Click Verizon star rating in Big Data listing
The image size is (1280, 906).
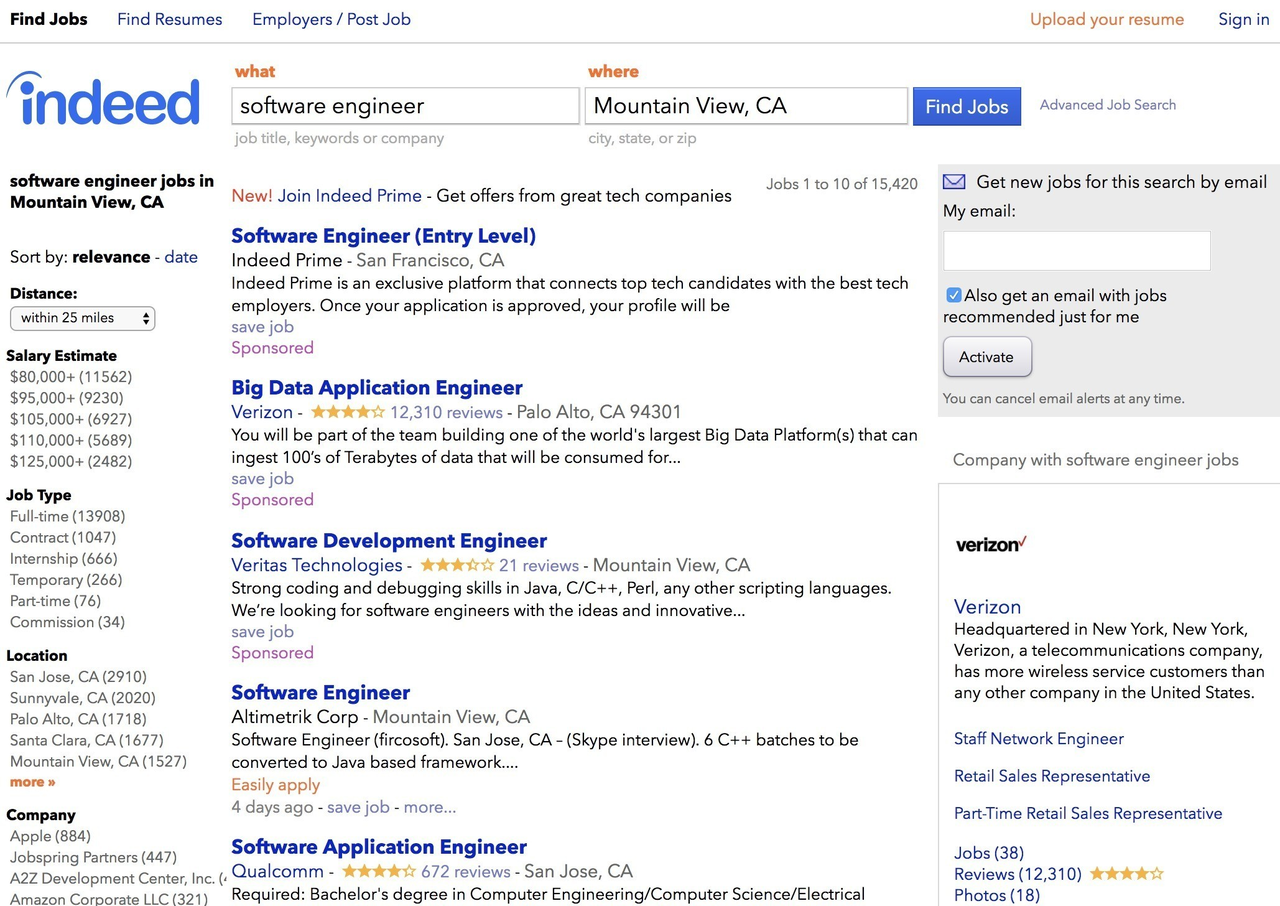(x=347, y=412)
